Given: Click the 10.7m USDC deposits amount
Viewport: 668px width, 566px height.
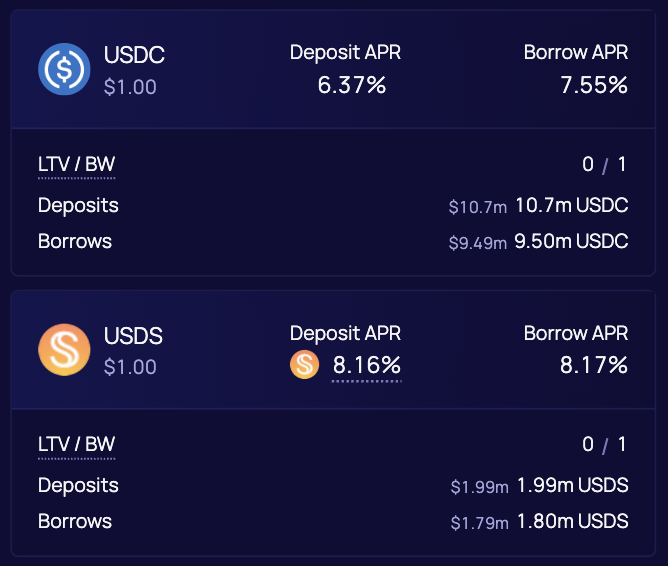Looking at the screenshot, I should (571, 205).
